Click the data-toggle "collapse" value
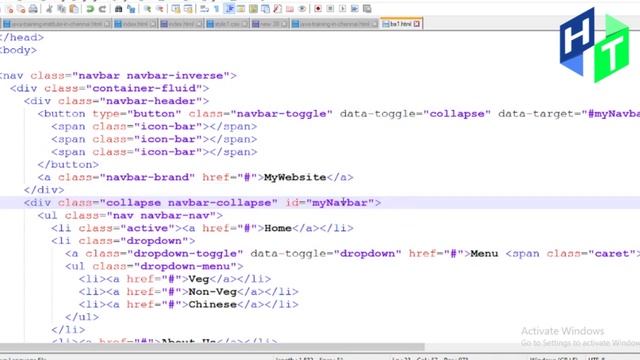This screenshot has height=360, width=640. [x=457, y=114]
